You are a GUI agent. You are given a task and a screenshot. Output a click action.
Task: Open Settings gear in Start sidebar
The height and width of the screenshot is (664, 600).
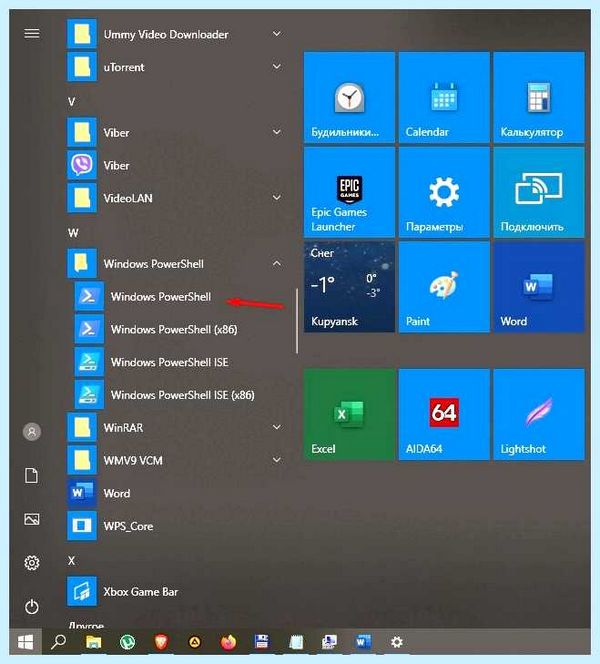(x=32, y=563)
